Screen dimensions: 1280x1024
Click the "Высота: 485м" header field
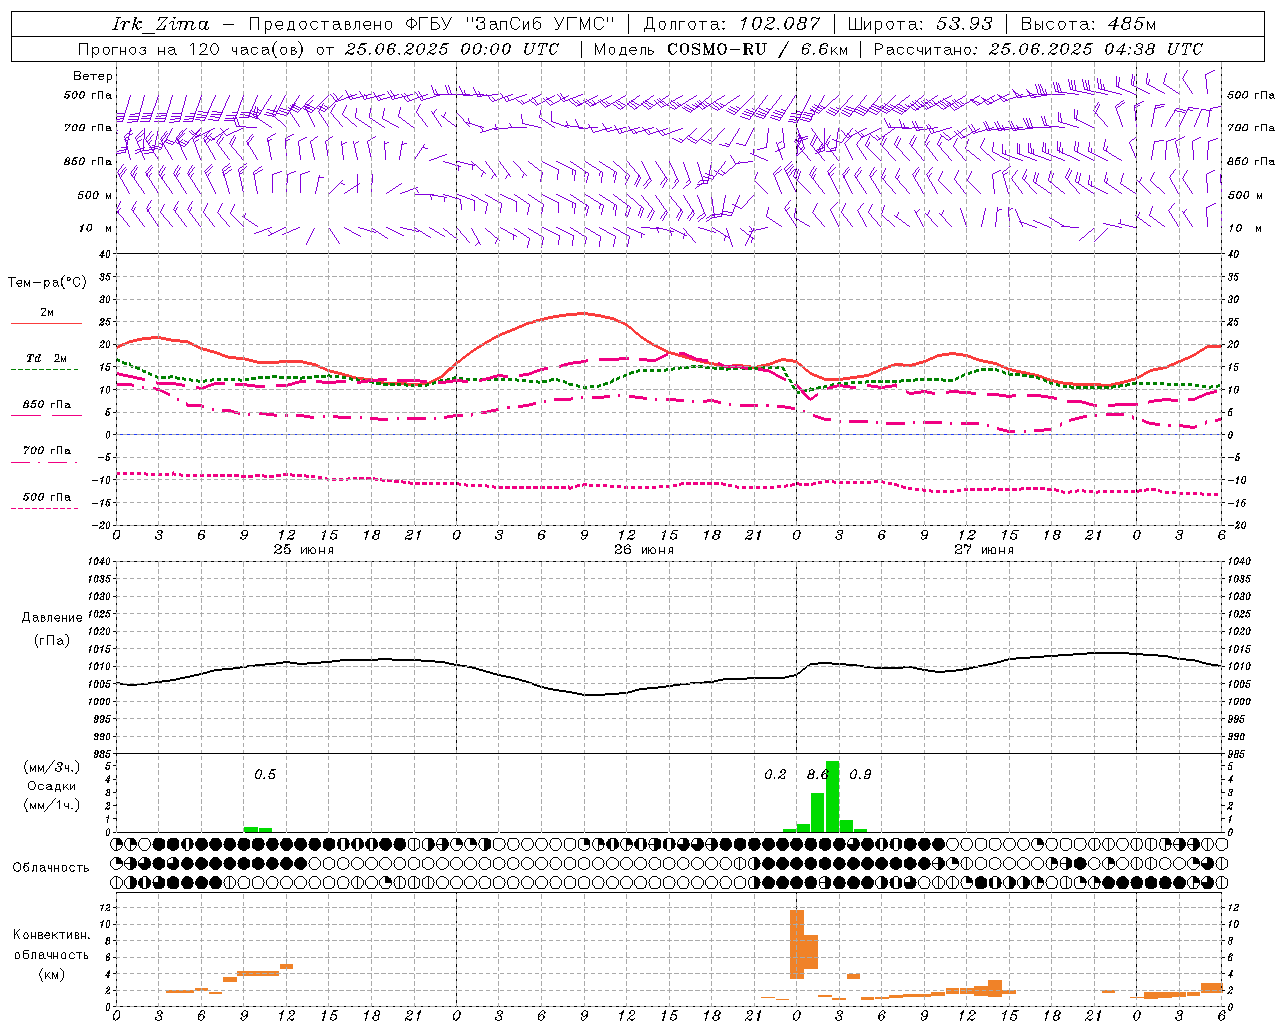coord(1088,24)
